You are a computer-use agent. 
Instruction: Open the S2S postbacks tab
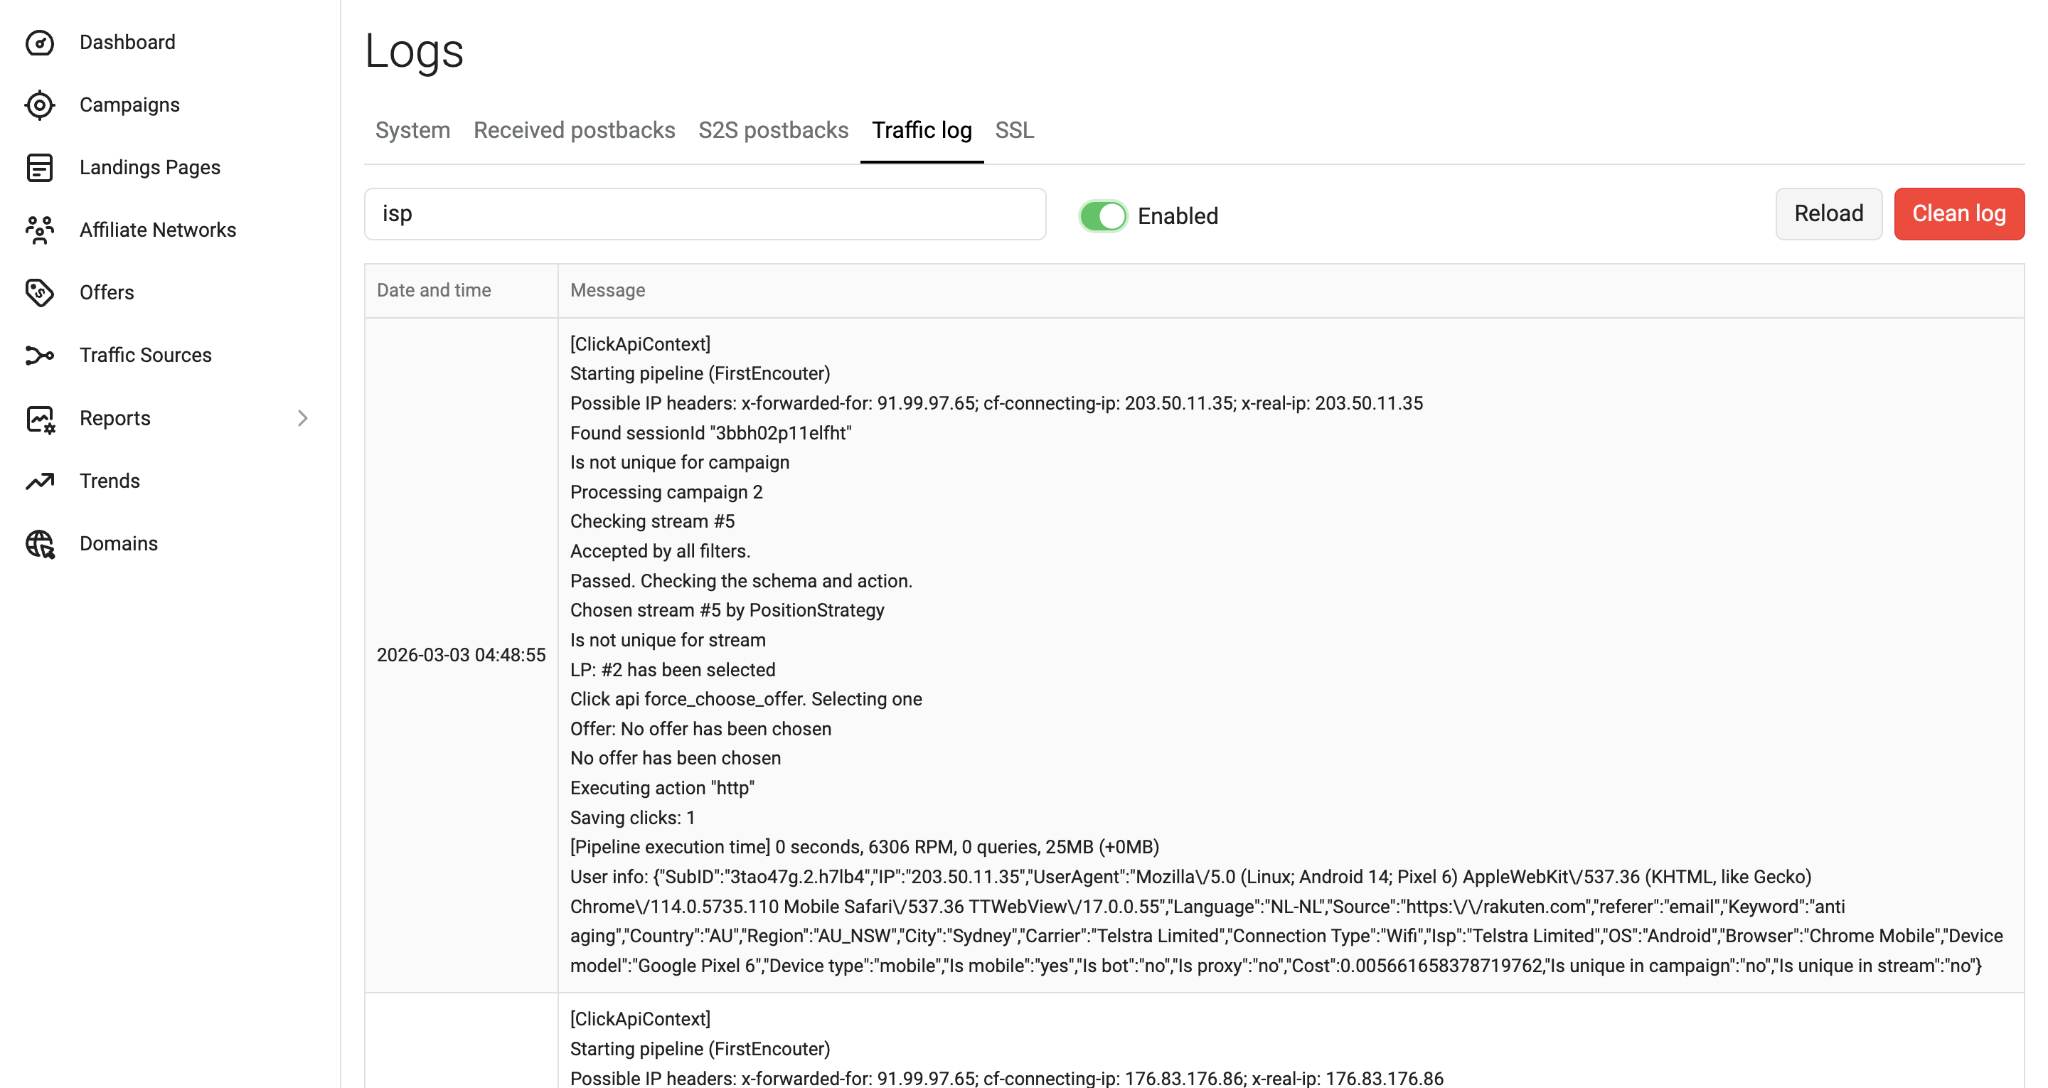point(773,131)
